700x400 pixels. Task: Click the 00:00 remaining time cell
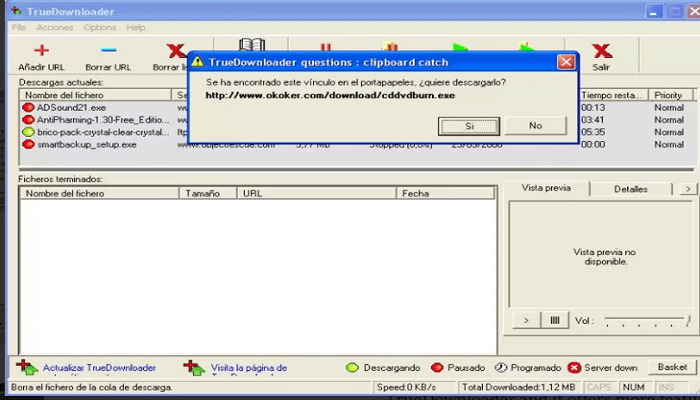(x=593, y=144)
